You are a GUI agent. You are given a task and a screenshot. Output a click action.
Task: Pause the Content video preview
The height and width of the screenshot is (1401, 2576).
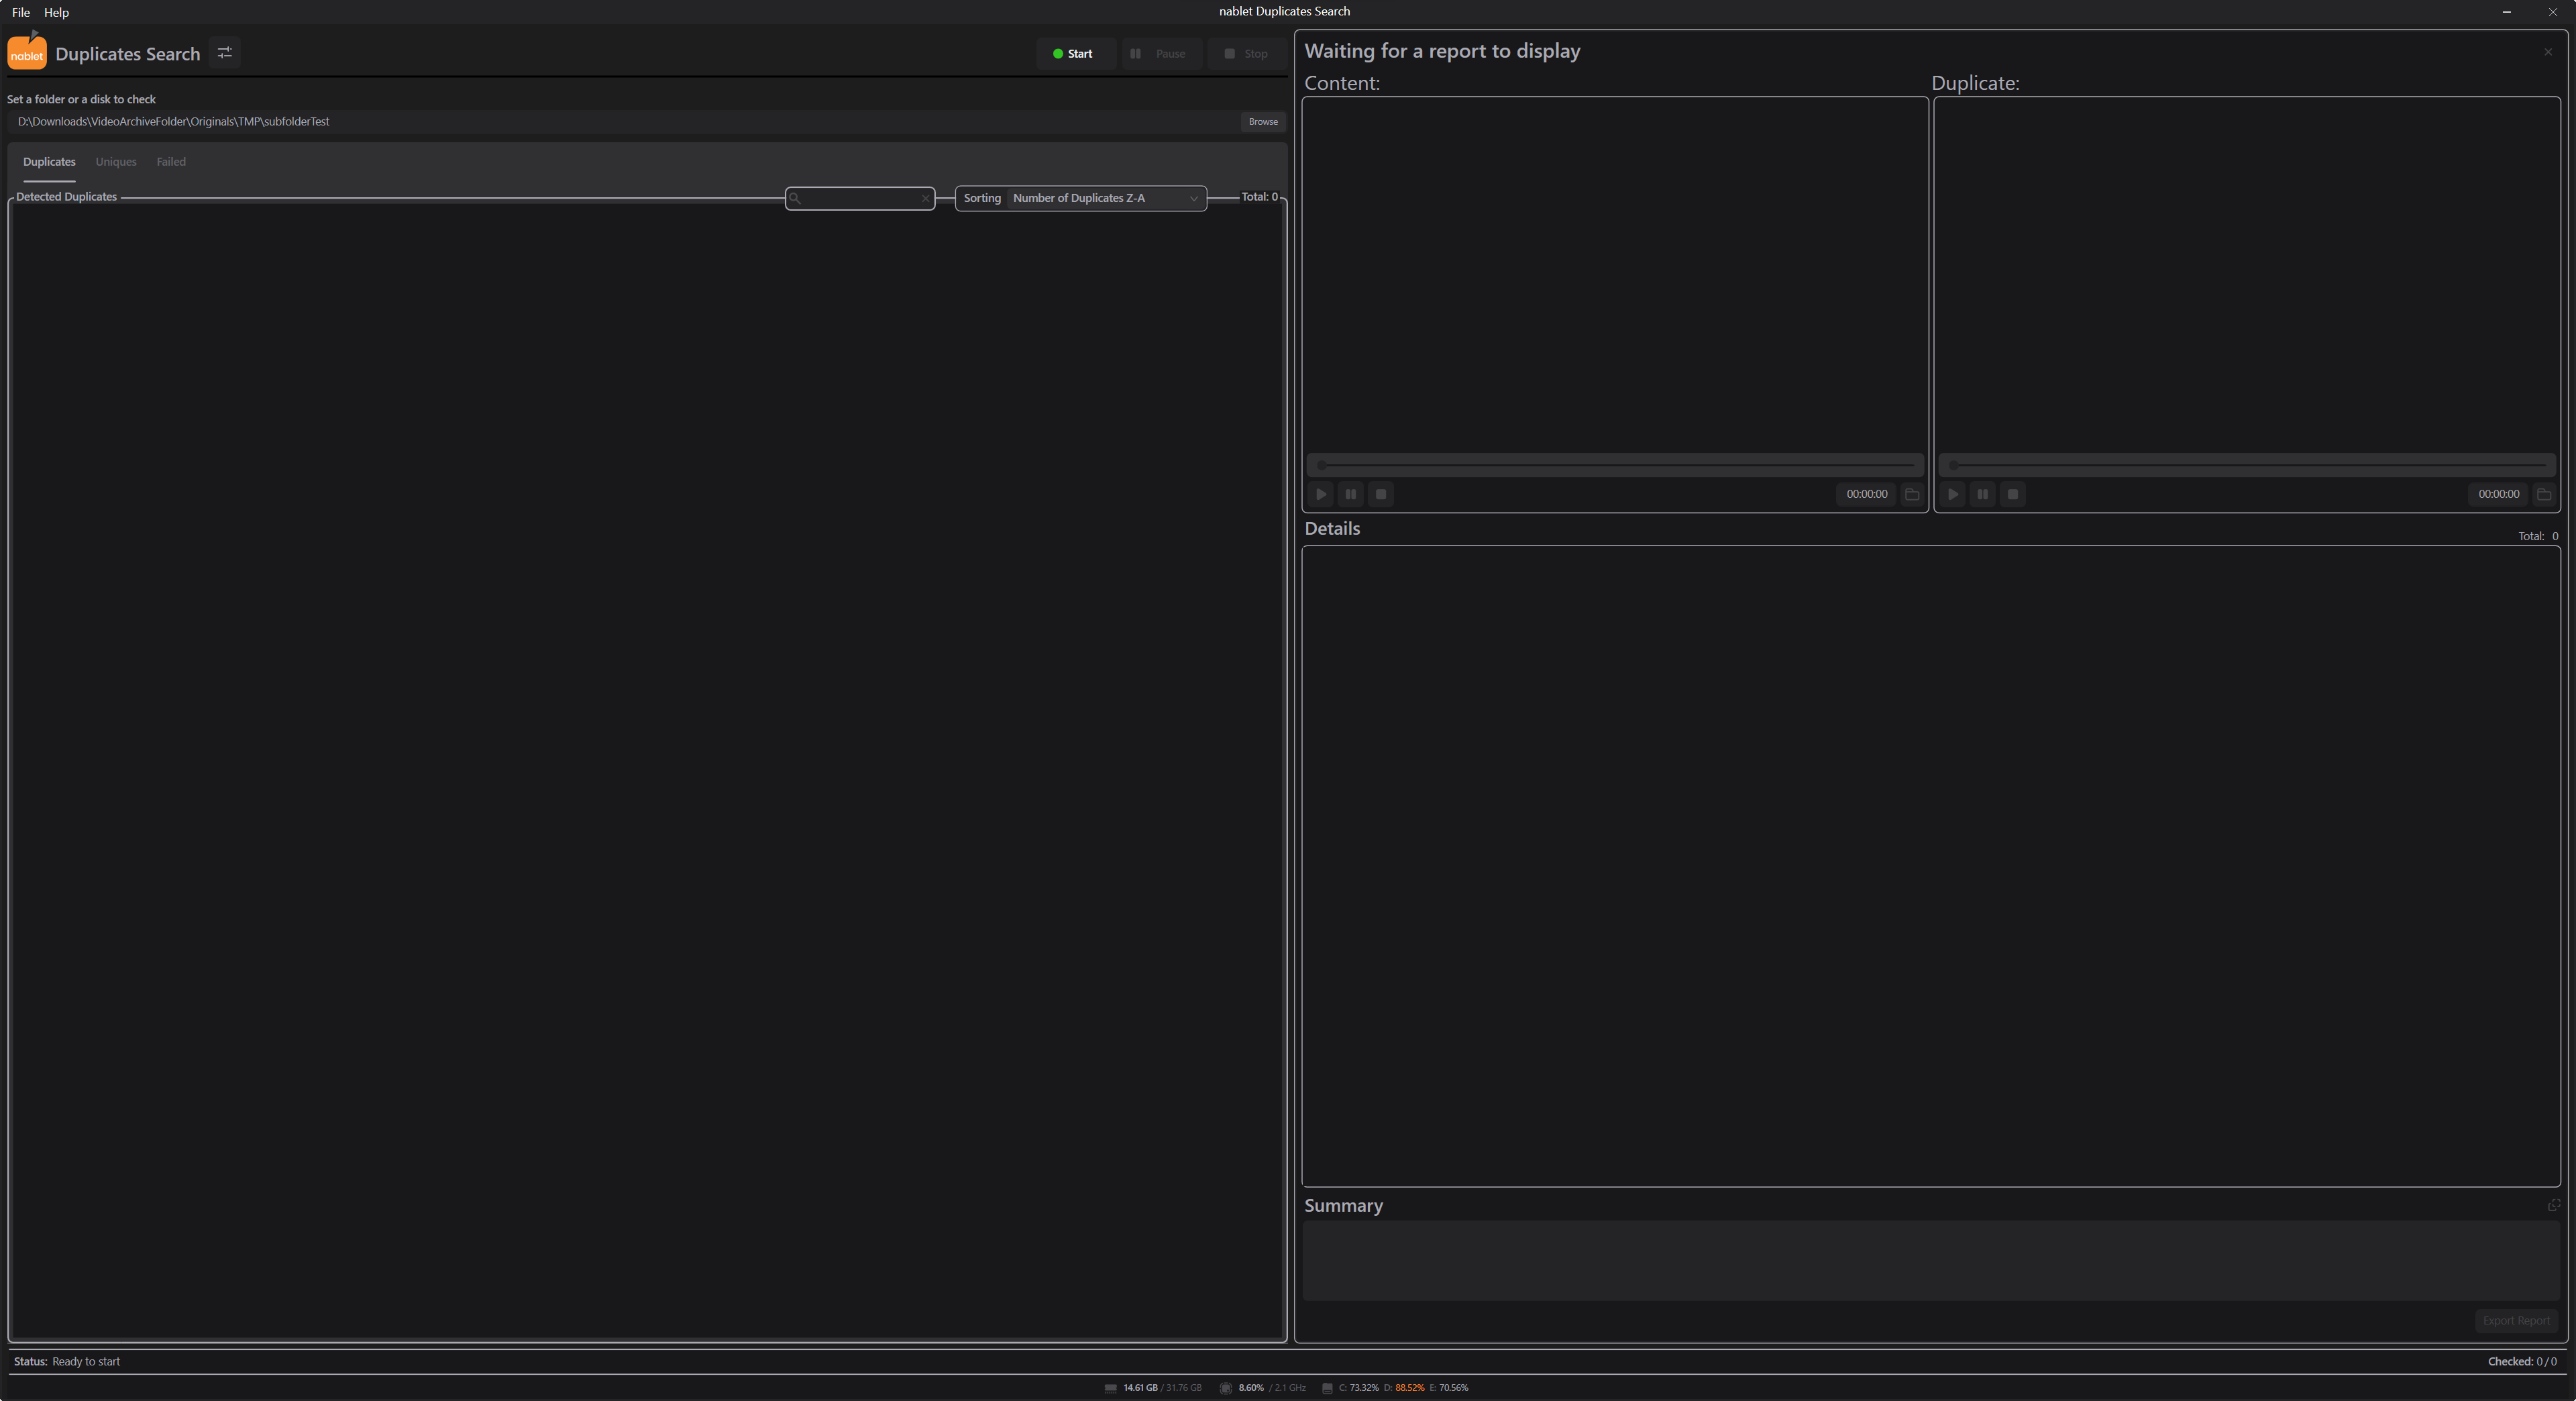click(1351, 494)
